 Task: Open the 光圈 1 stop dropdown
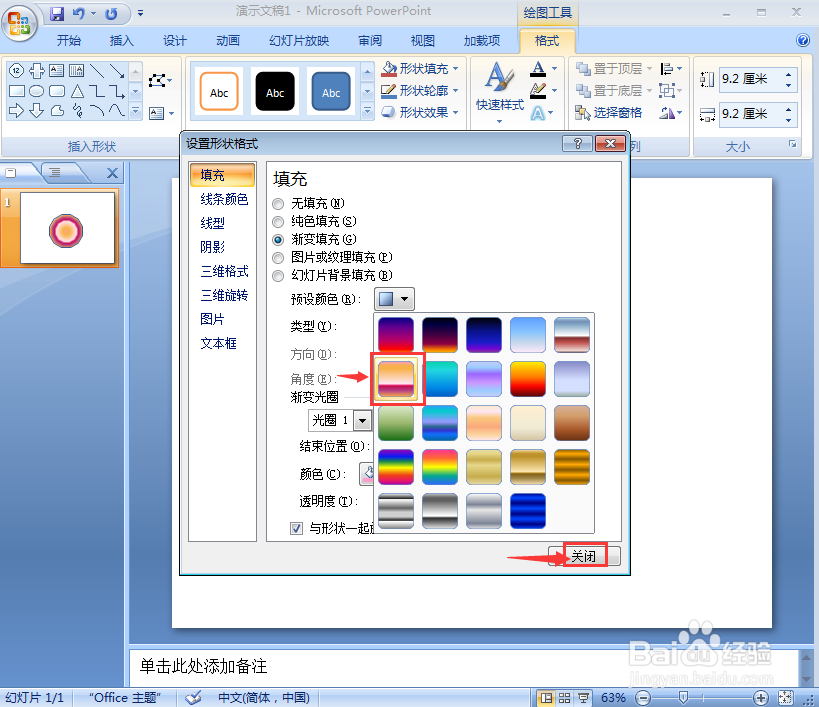point(362,420)
